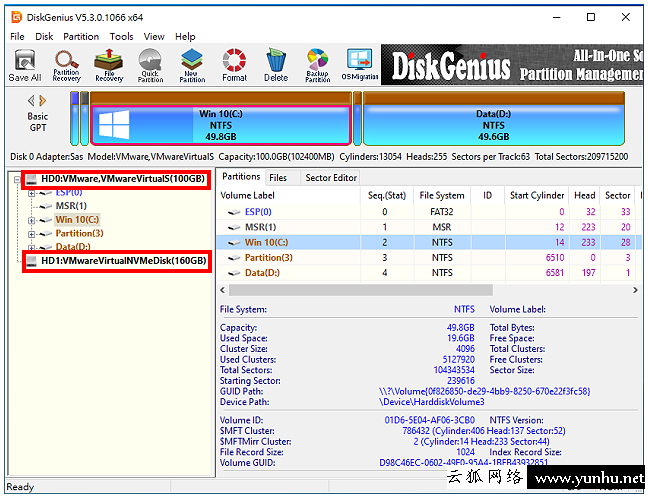Open the Backup Partition tool
648x500 pixels.
point(317,65)
